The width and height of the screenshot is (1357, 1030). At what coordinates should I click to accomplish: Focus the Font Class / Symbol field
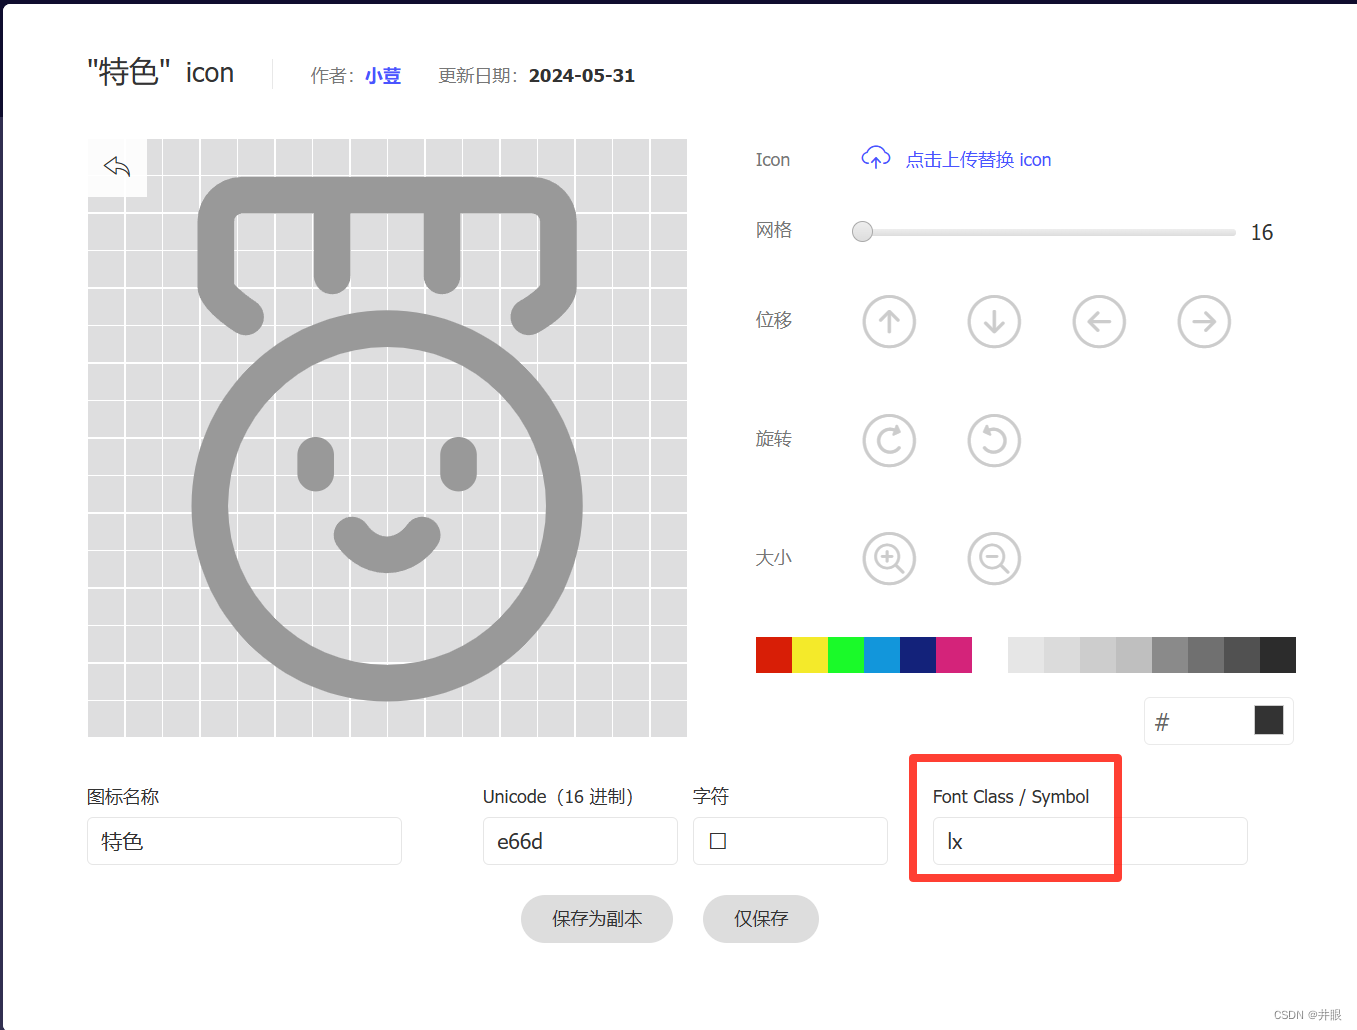(x=1090, y=841)
